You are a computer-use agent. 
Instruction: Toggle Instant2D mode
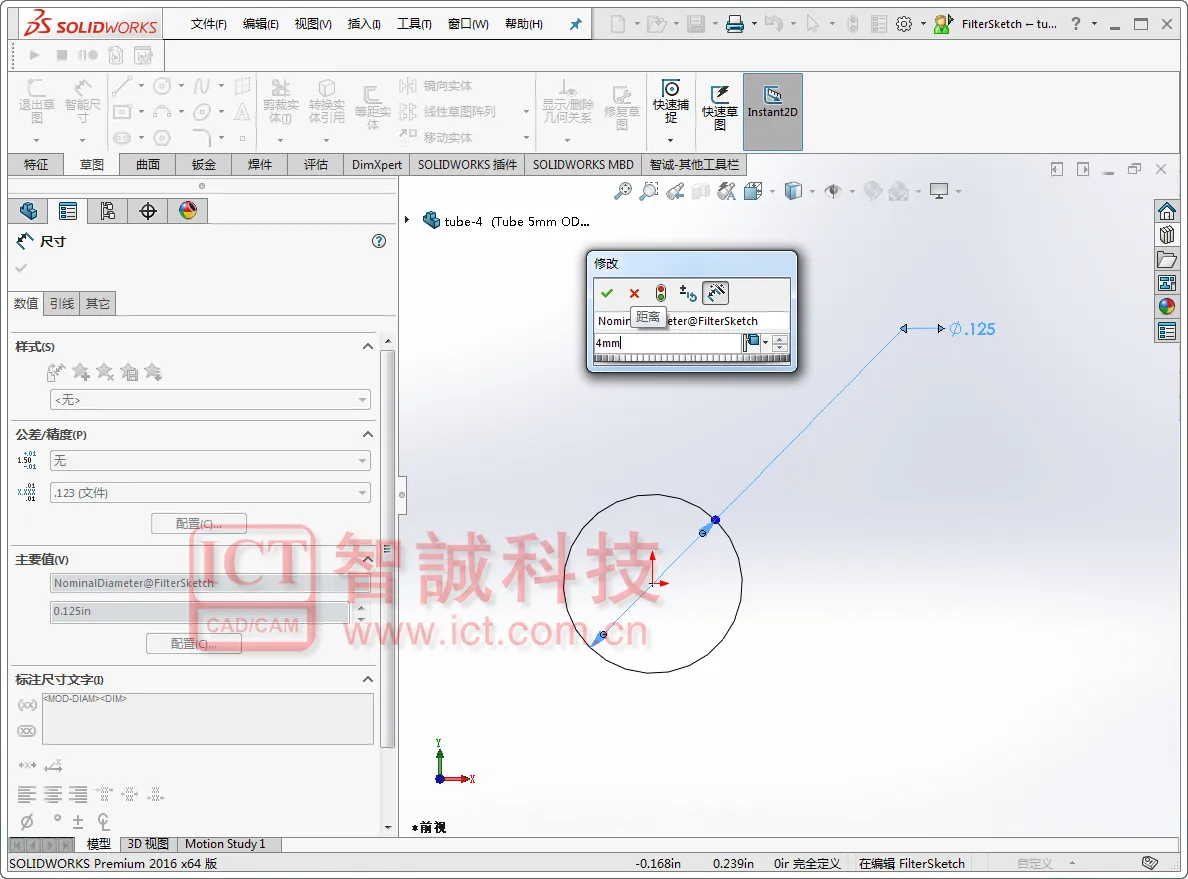click(x=773, y=111)
